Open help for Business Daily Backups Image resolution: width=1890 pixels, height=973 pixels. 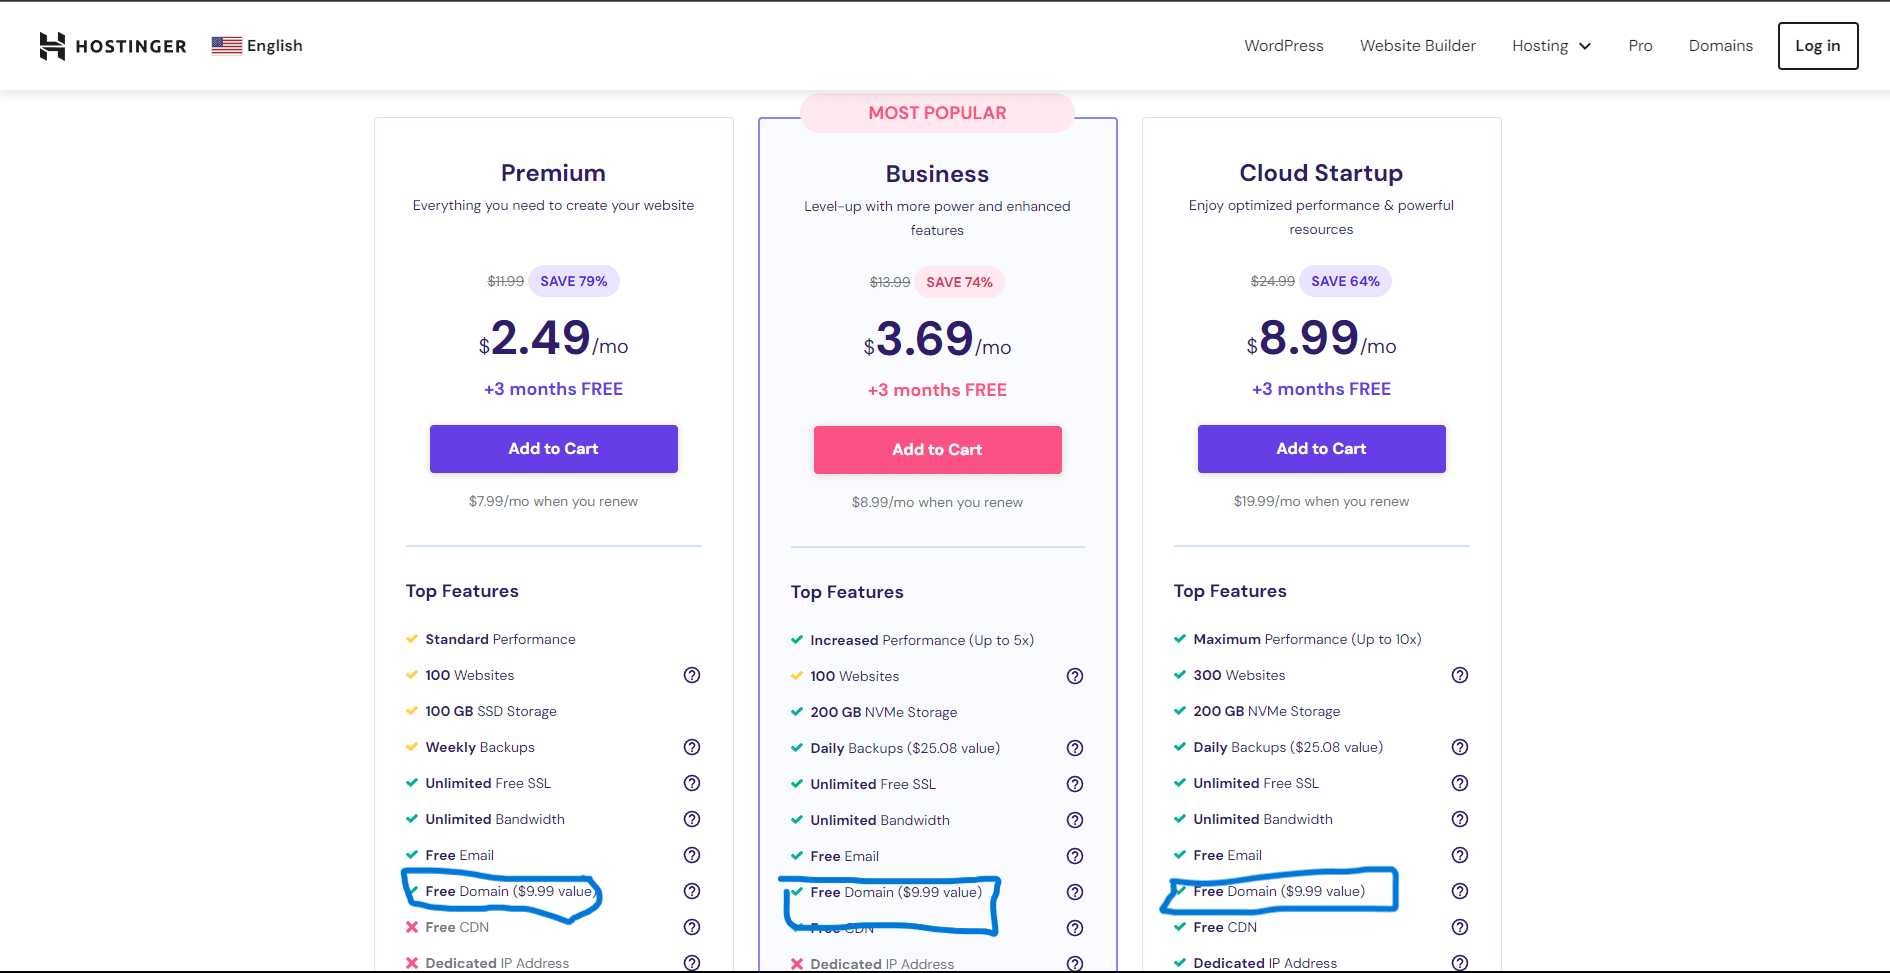point(1075,747)
